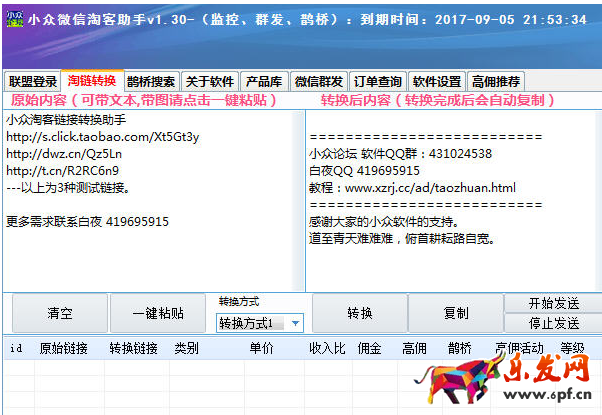Image resolution: width=602 pixels, height=415 pixels.
Task: Expand the 转换方式 dropdown
Action: tap(296, 323)
